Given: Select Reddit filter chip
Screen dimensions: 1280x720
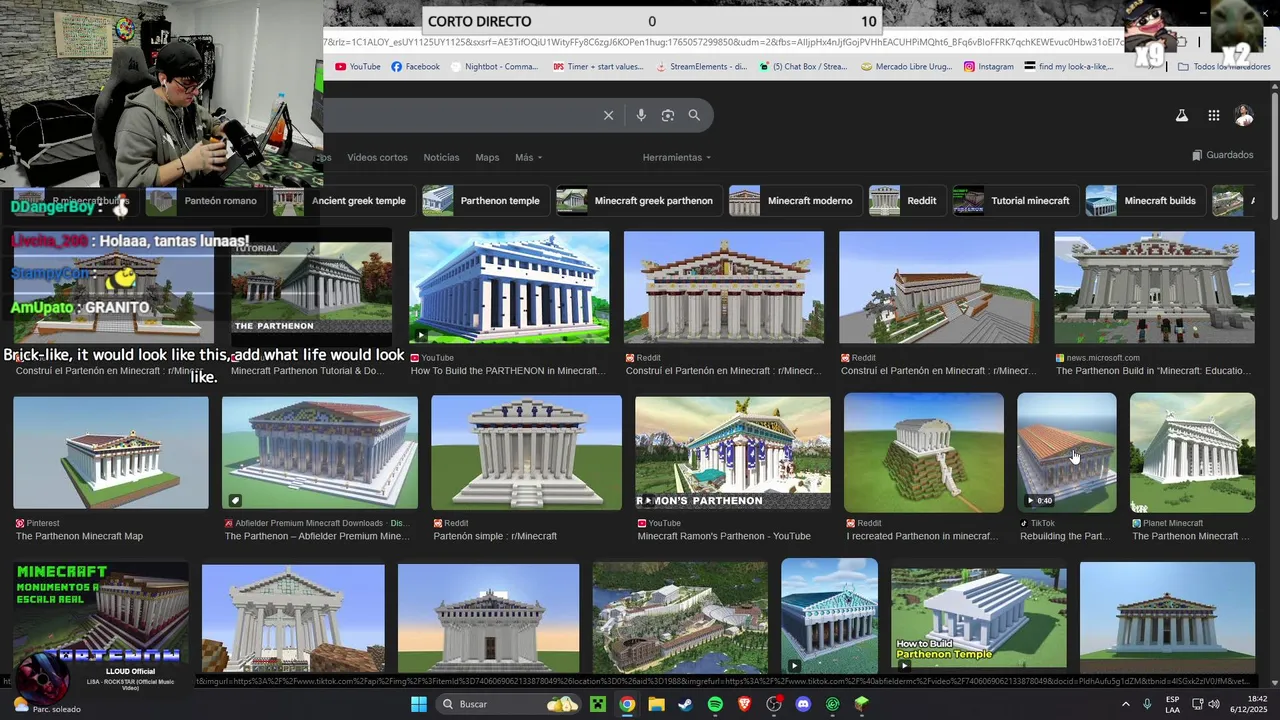Looking at the screenshot, I should tap(906, 201).
